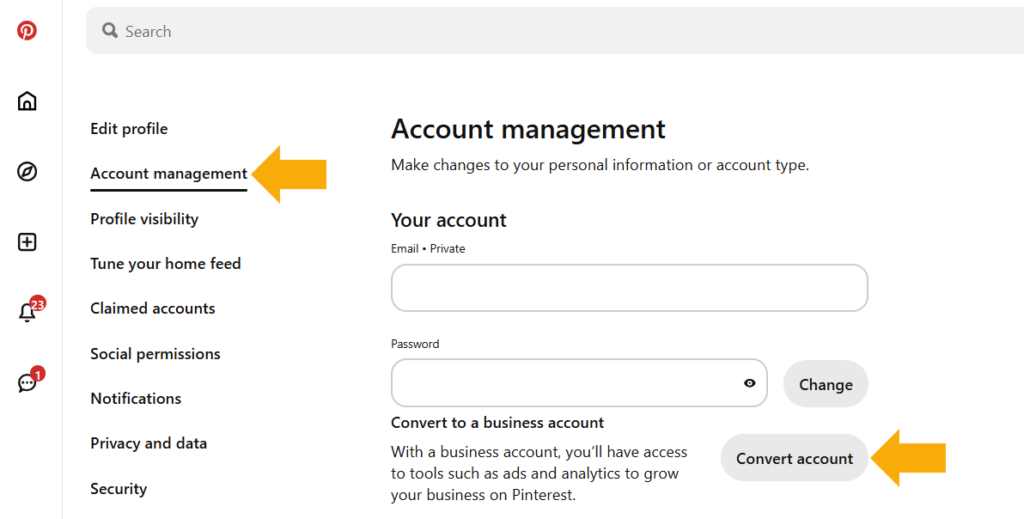
Task: Click the 'Email • Private' label
Action: pos(428,249)
